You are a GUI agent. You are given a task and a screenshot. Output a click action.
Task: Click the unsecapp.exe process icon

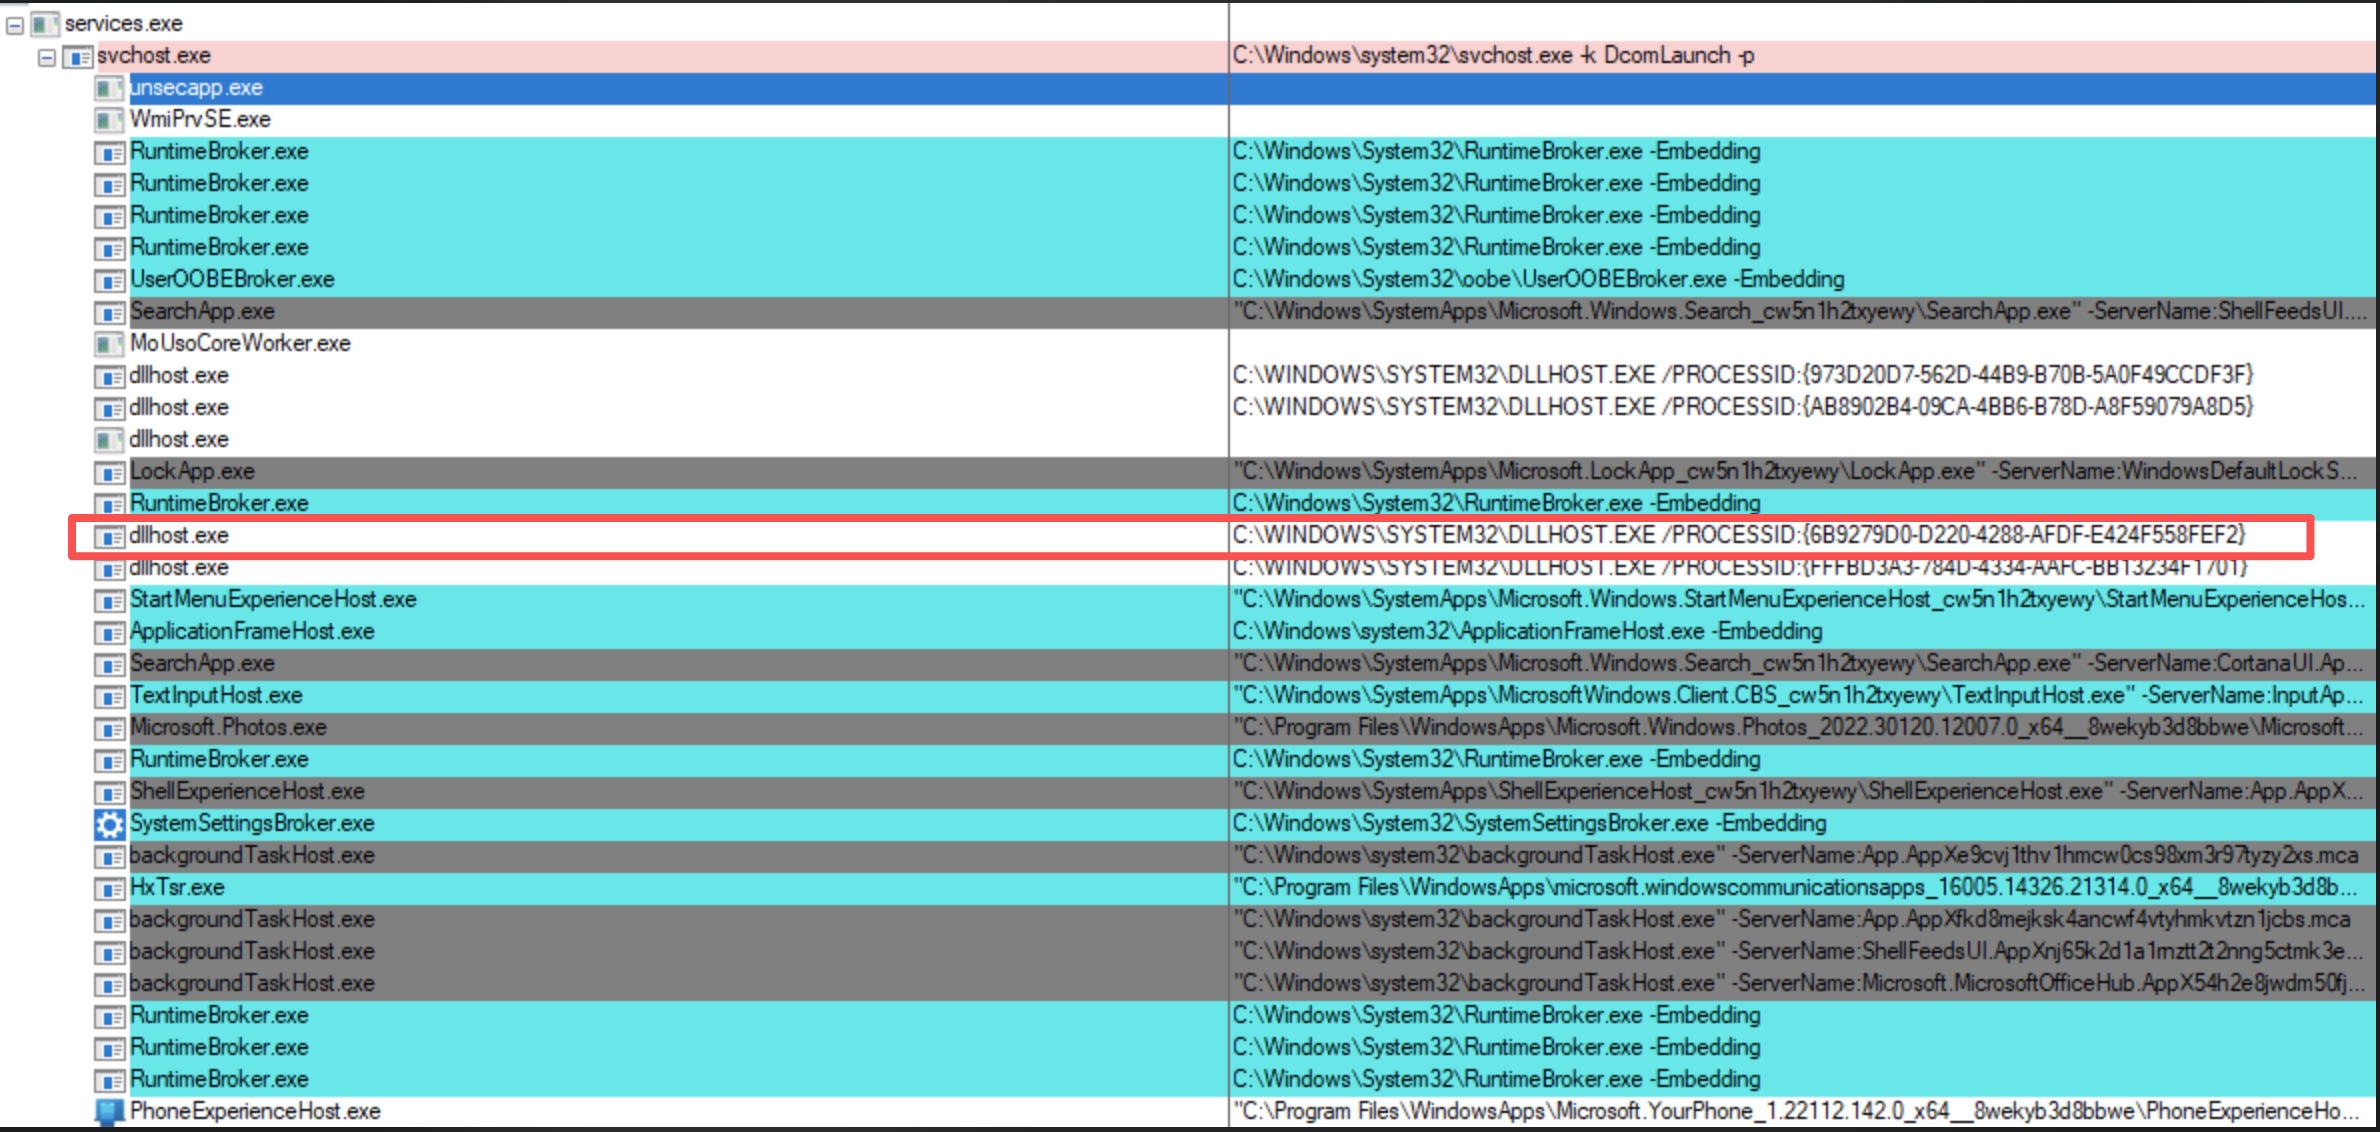tap(109, 89)
